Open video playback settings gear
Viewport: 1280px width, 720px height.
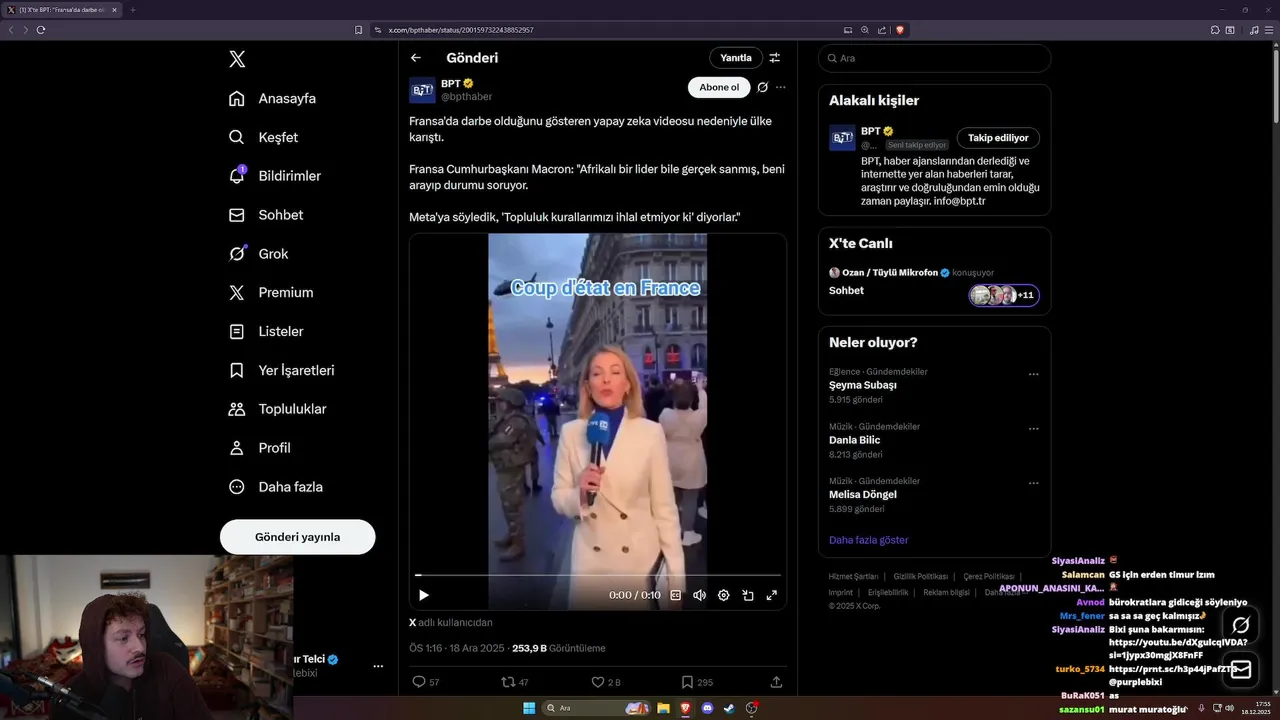[x=724, y=595]
